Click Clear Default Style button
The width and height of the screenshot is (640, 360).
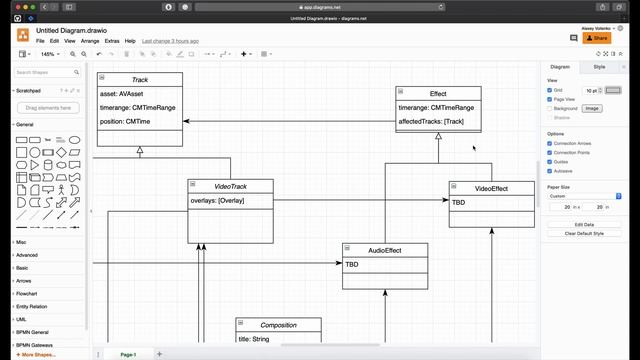(584, 233)
